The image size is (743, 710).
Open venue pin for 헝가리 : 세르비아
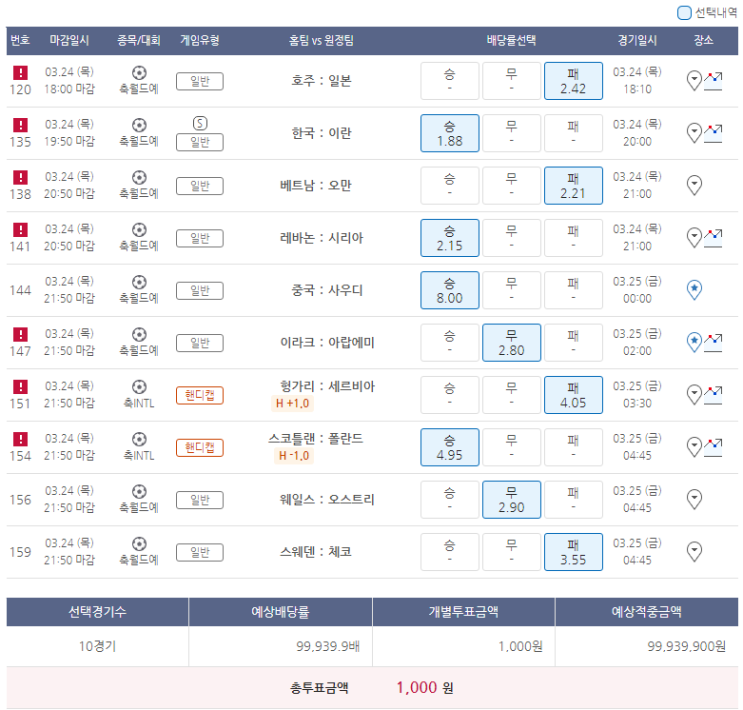pos(694,395)
